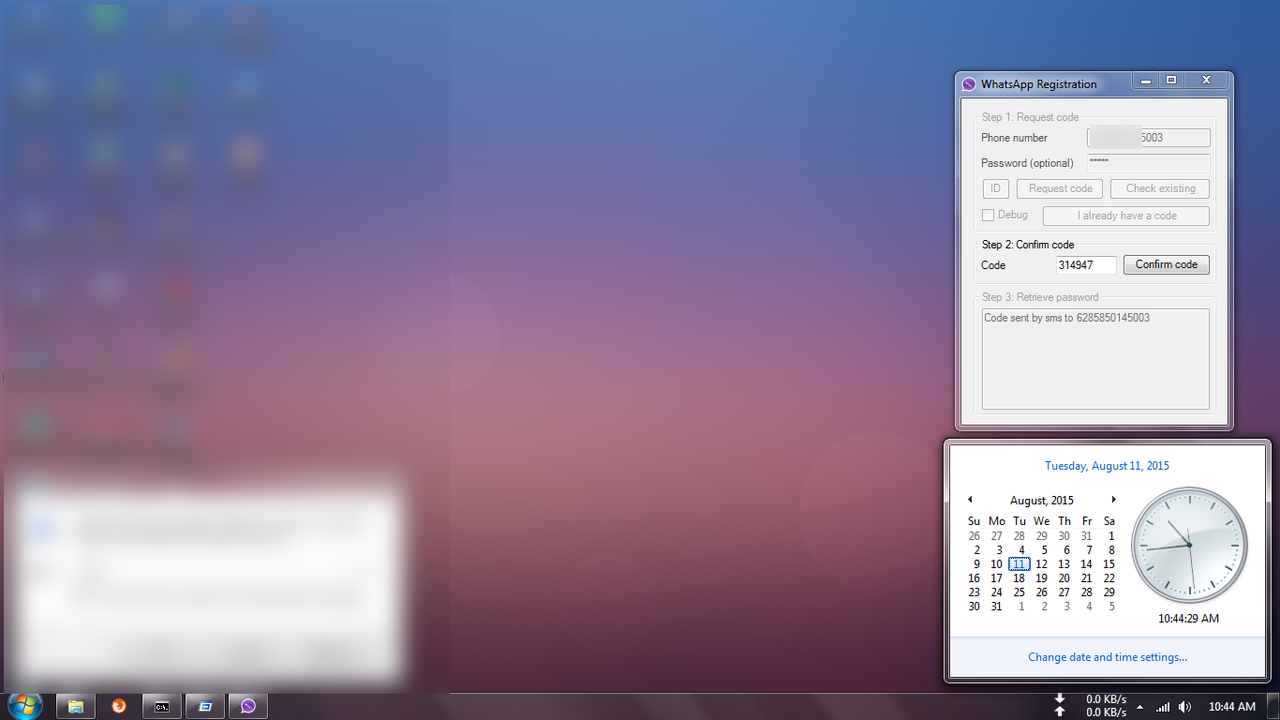This screenshot has height=720, width=1280.
Task: Go to the previous month in calendar
Action: pos(969,500)
